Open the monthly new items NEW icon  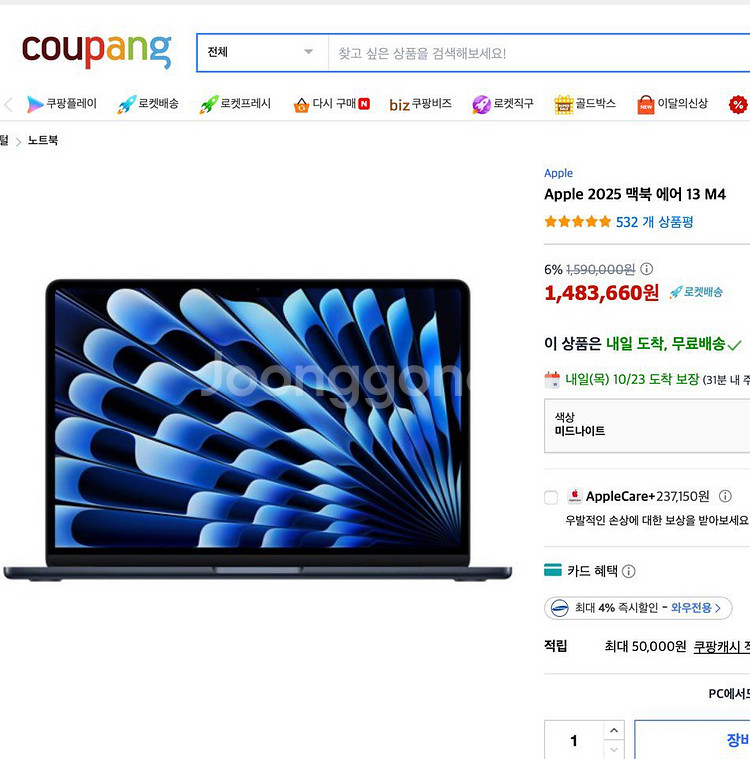coord(646,105)
